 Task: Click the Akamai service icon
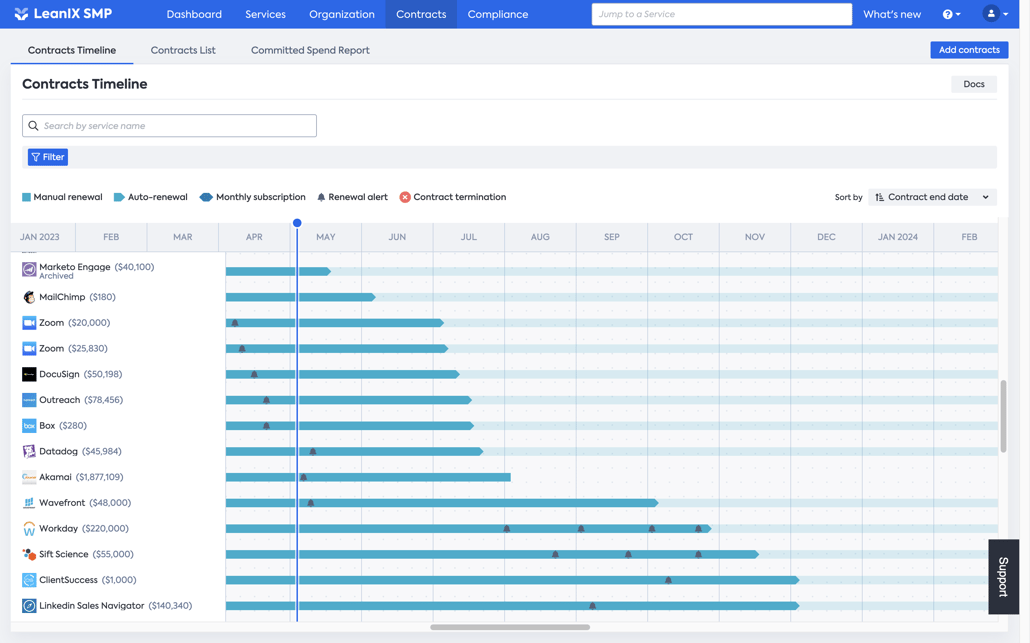pyautogui.click(x=29, y=477)
